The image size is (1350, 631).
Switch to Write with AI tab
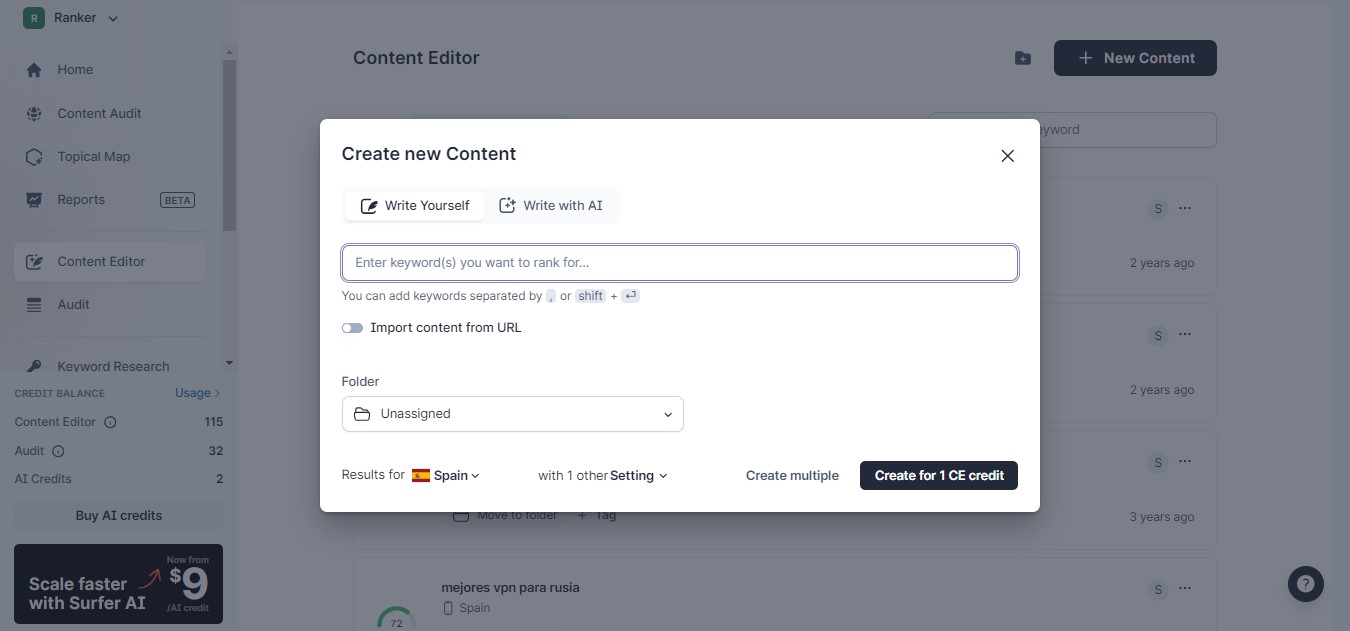(551, 206)
